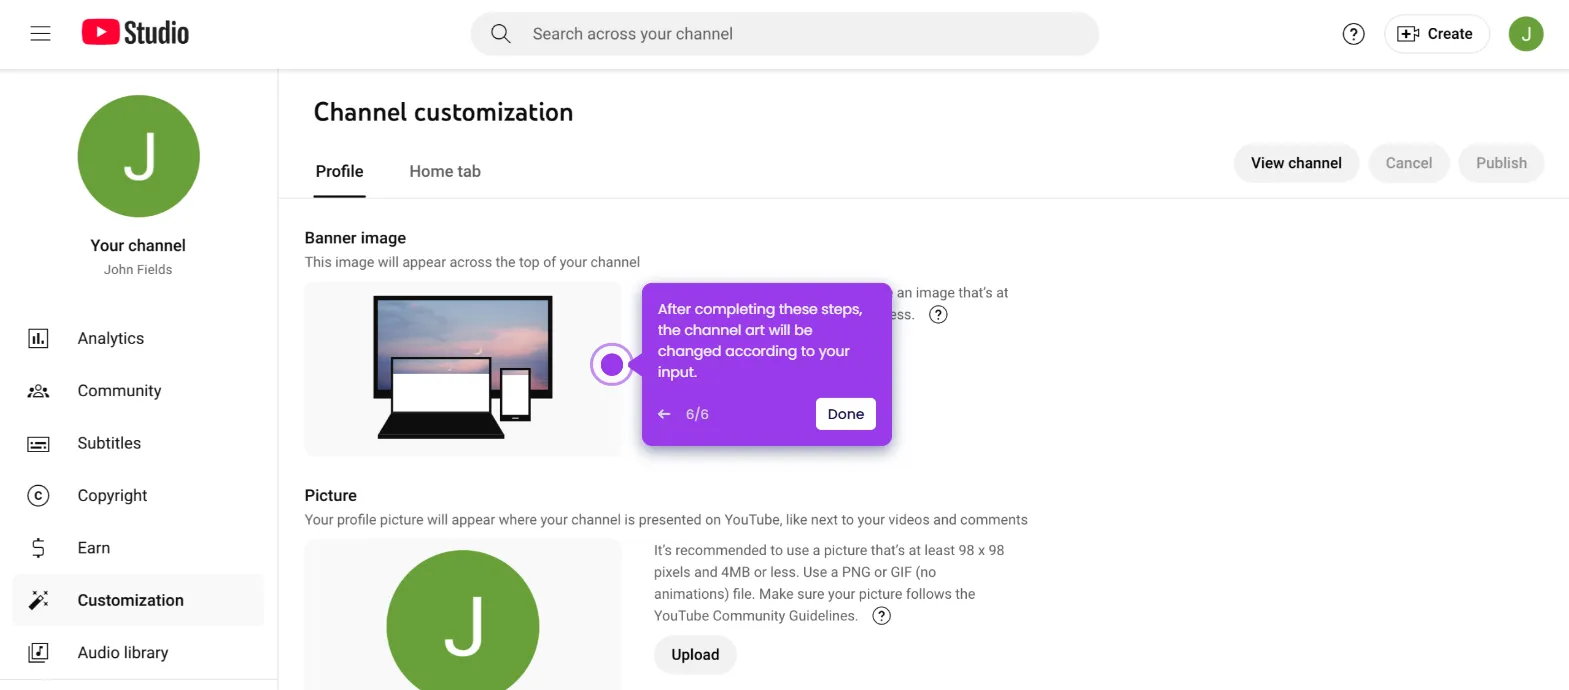Click the picture guidelines help icon

click(881, 616)
